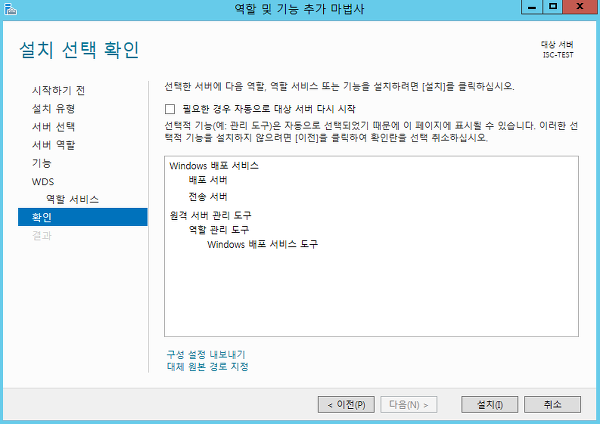This screenshot has width=600, height=424.
Task: Click 대체 원본 경로 지정 link
Action: (x=208, y=367)
